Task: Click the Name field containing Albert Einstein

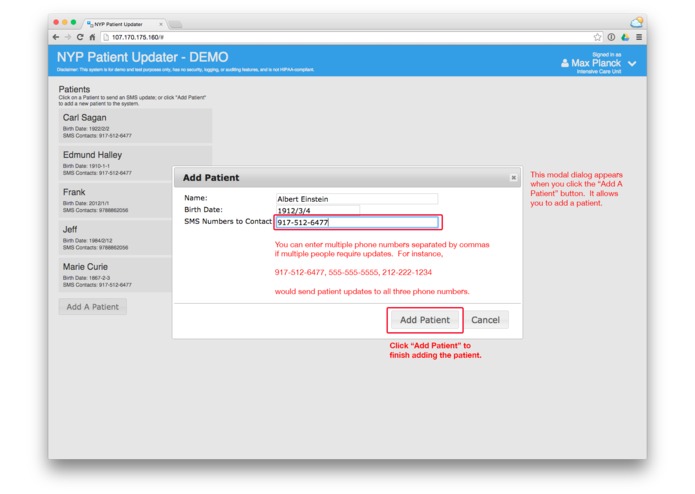Action: pos(357,199)
